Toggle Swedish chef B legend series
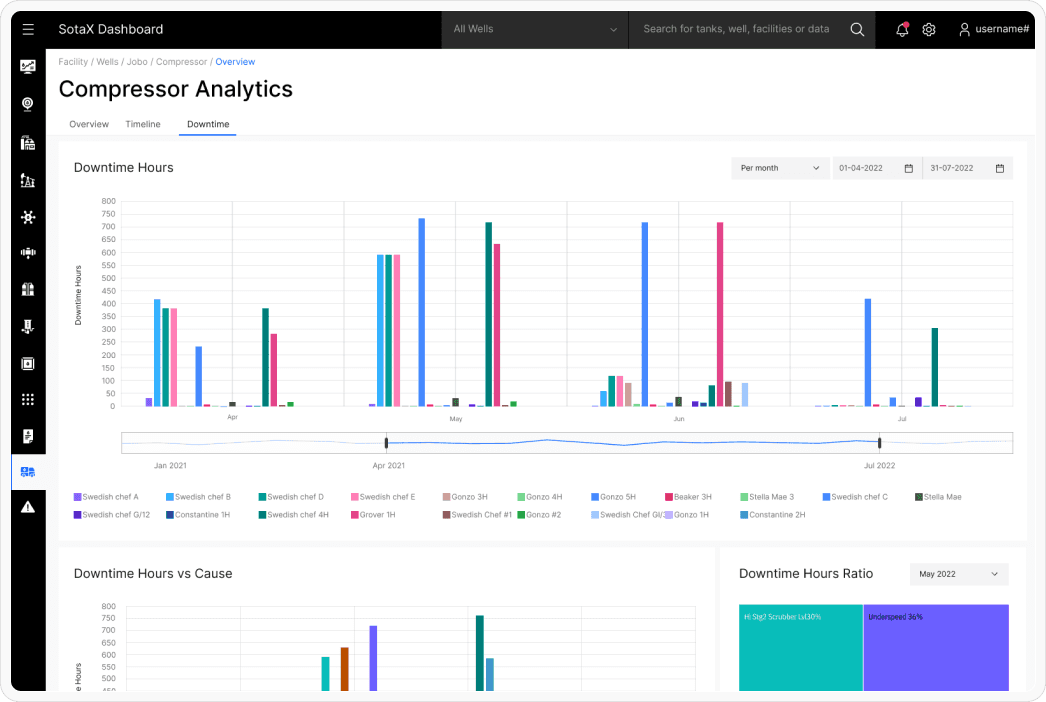This screenshot has height=702, width=1046. click(198, 497)
